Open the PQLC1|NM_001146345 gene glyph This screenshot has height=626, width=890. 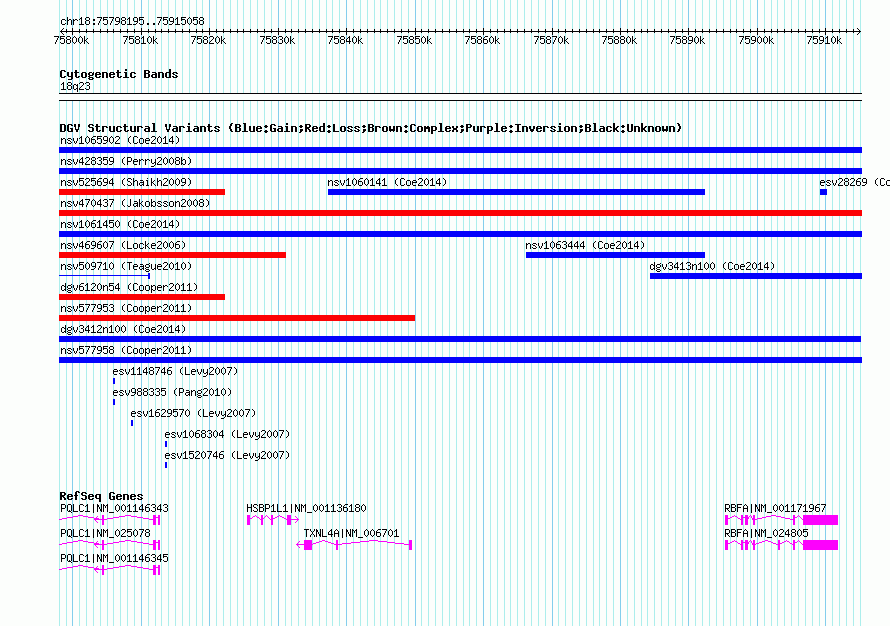click(110, 570)
